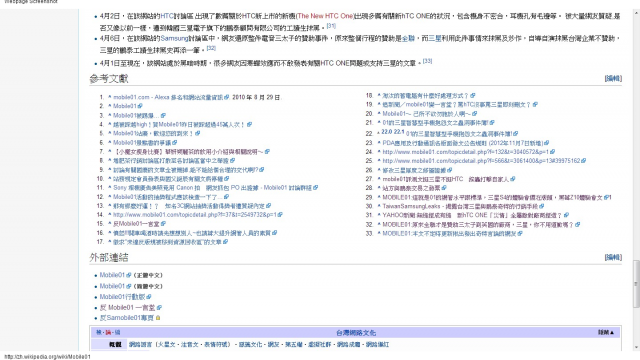Click the scrollbar up arrow
This screenshot has height=360, width=640.
(636, 14)
